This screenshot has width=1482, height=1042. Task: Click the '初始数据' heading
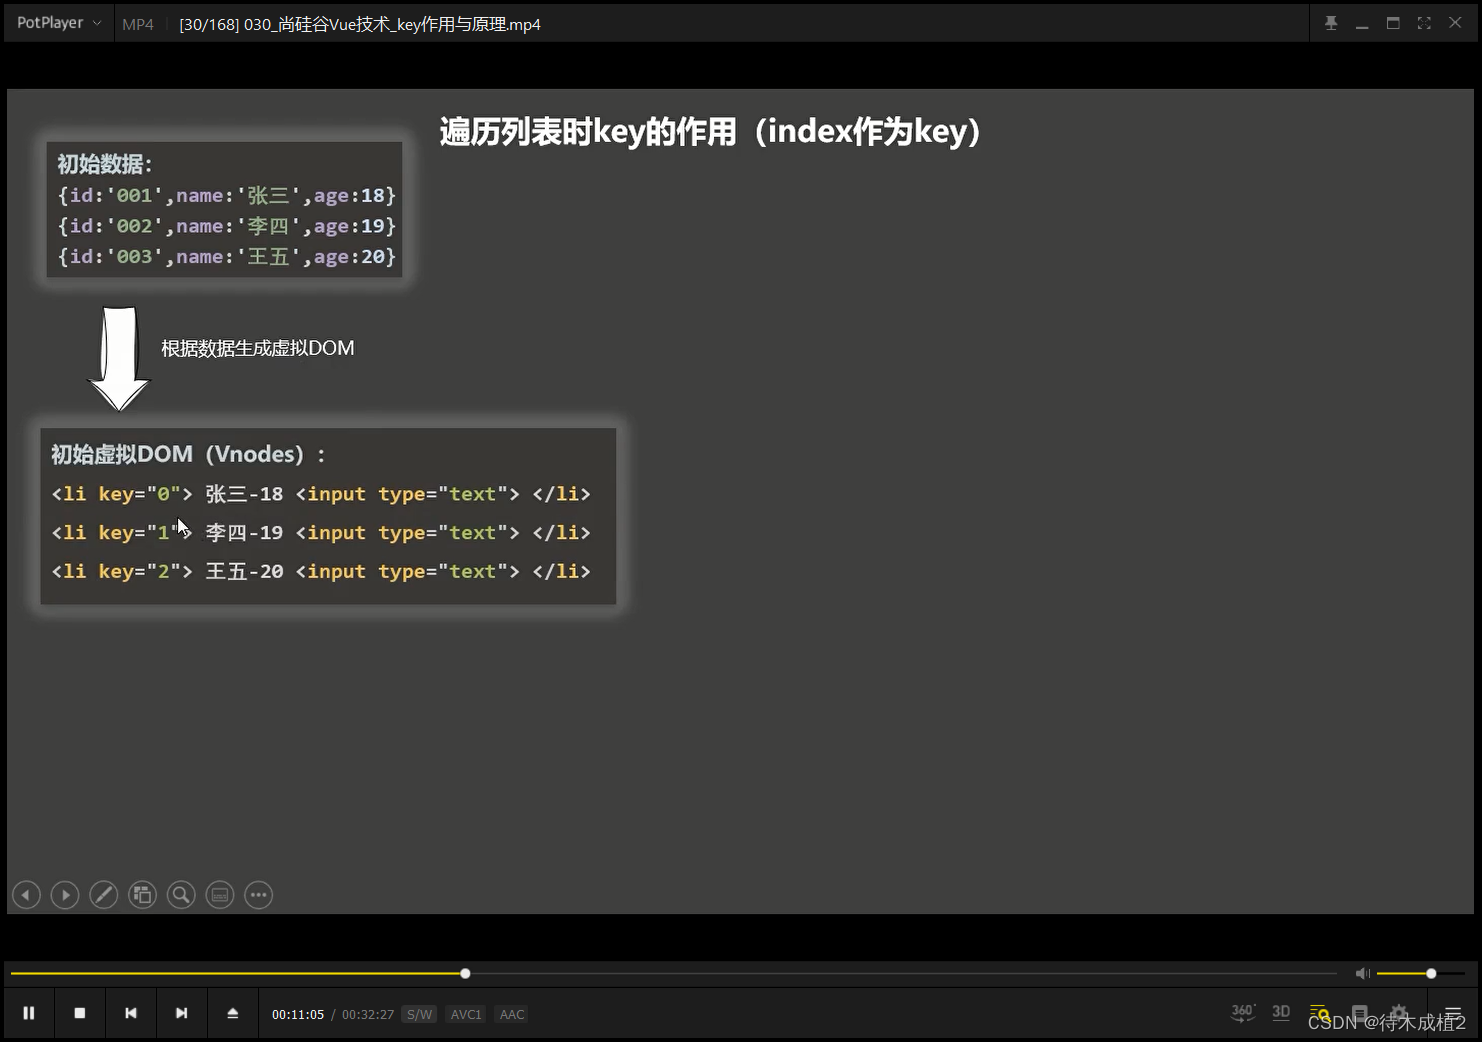104,164
